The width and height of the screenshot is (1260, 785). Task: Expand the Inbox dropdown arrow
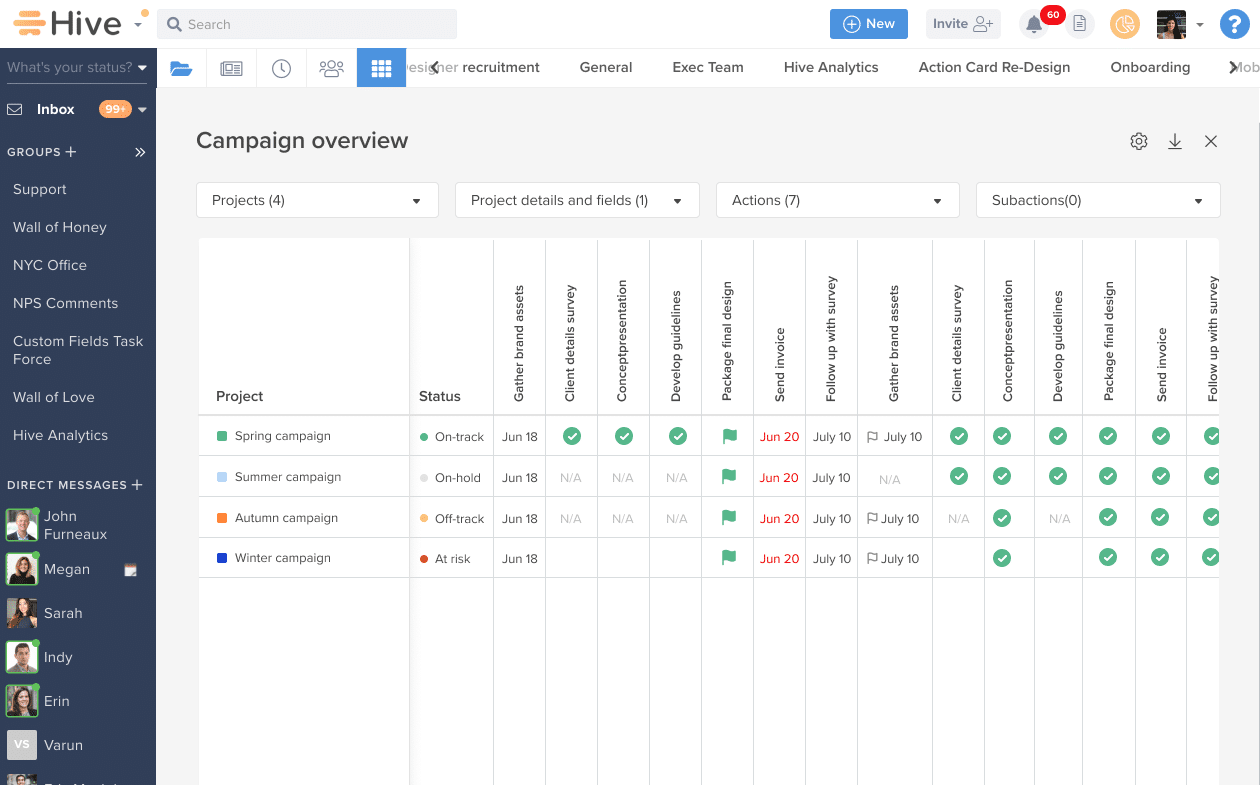coord(142,110)
